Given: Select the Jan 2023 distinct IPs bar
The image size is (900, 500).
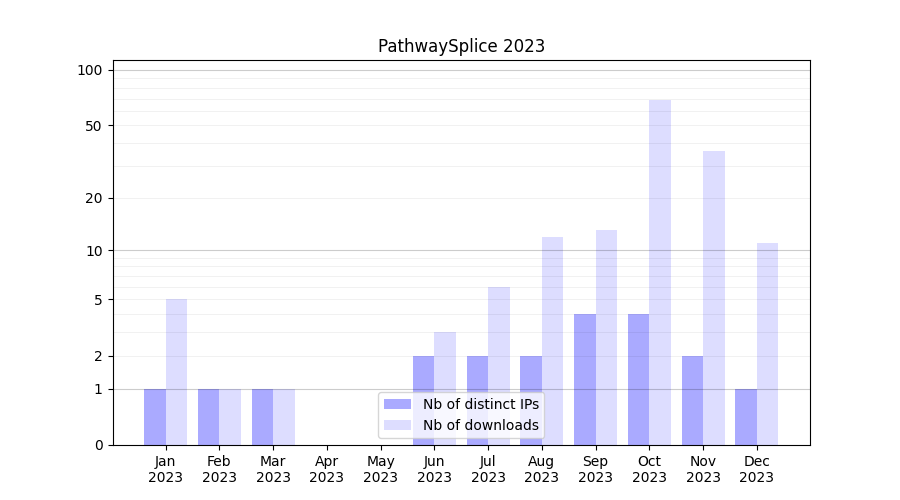Looking at the screenshot, I should point(155,417).
